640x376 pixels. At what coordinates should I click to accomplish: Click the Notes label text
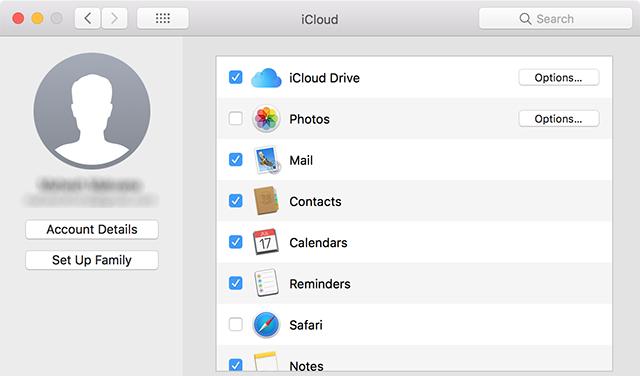point(307,366)
